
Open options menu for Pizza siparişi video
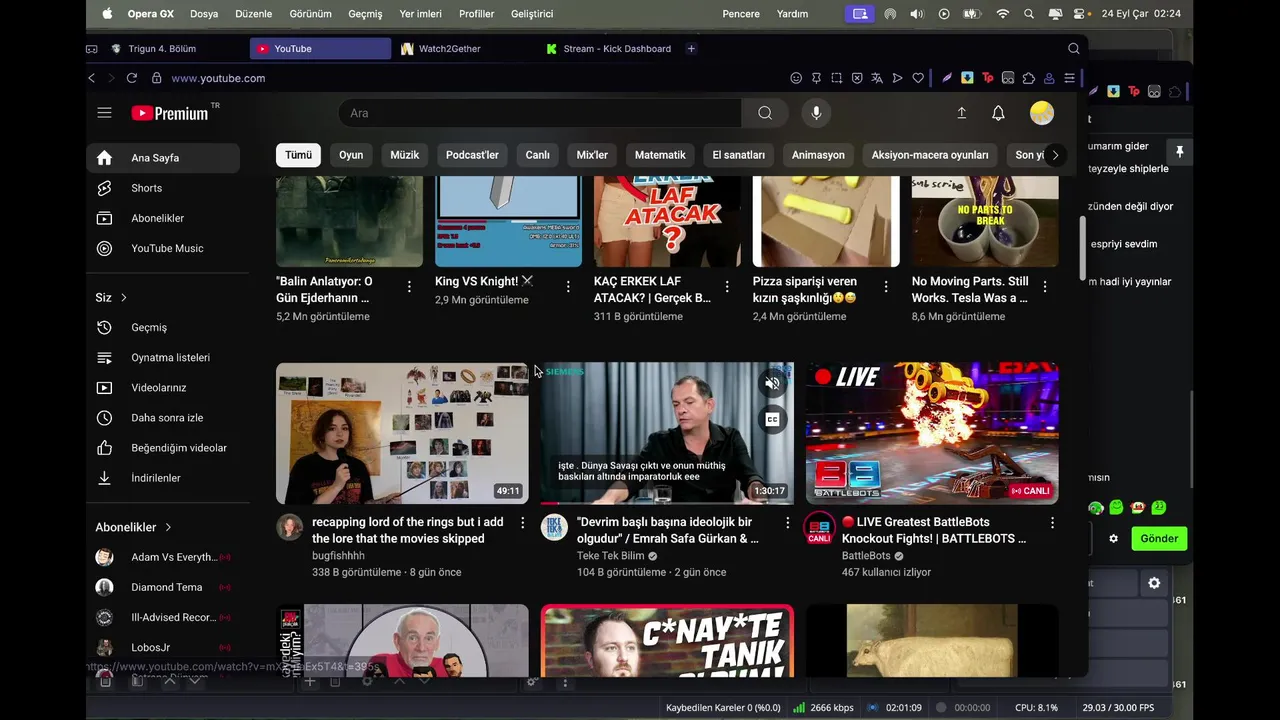pyautogui.click(x=886, y=287)
